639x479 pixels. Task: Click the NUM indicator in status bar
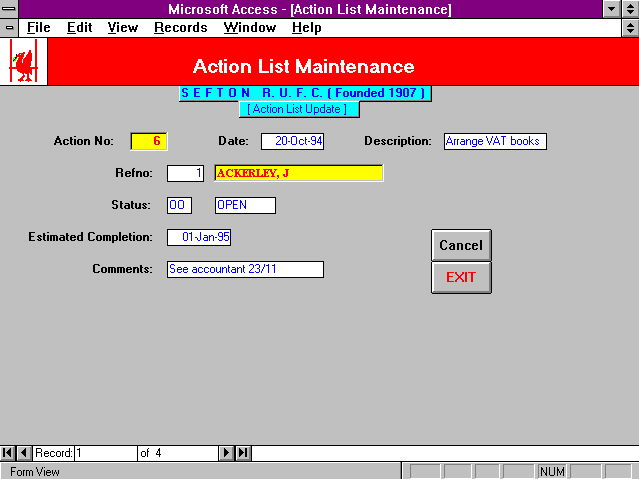[552, 472]
